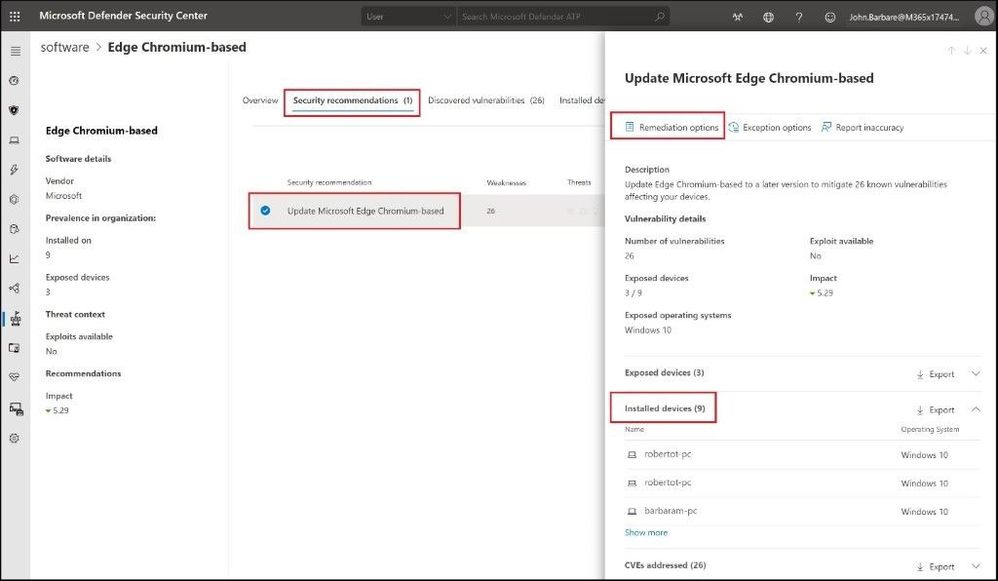Click the Operating System column header
The width and height of the screenshot is (998, 581).
coord(930,430)
